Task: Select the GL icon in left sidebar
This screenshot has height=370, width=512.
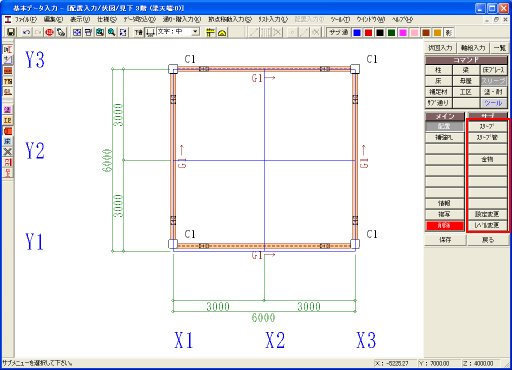Action: point(8,91)
